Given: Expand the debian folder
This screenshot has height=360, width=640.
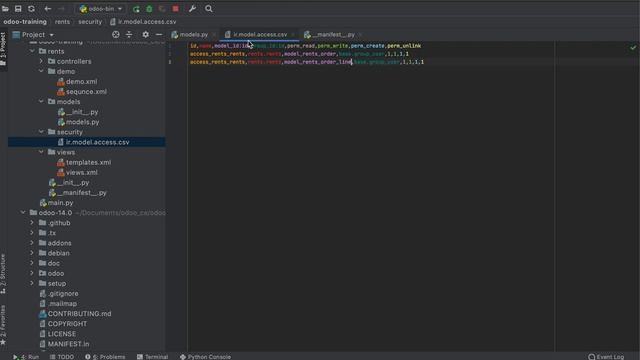Looking at the screenshot, I should (x=32, y=253).
